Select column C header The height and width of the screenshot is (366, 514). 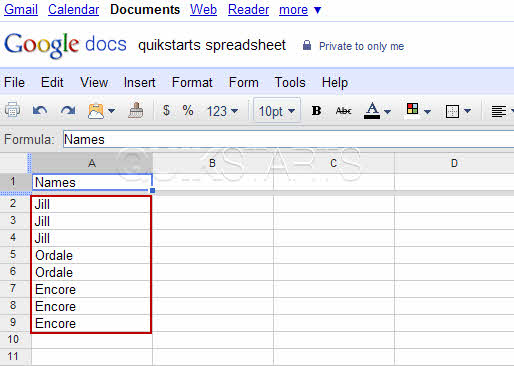click(334, 163)
